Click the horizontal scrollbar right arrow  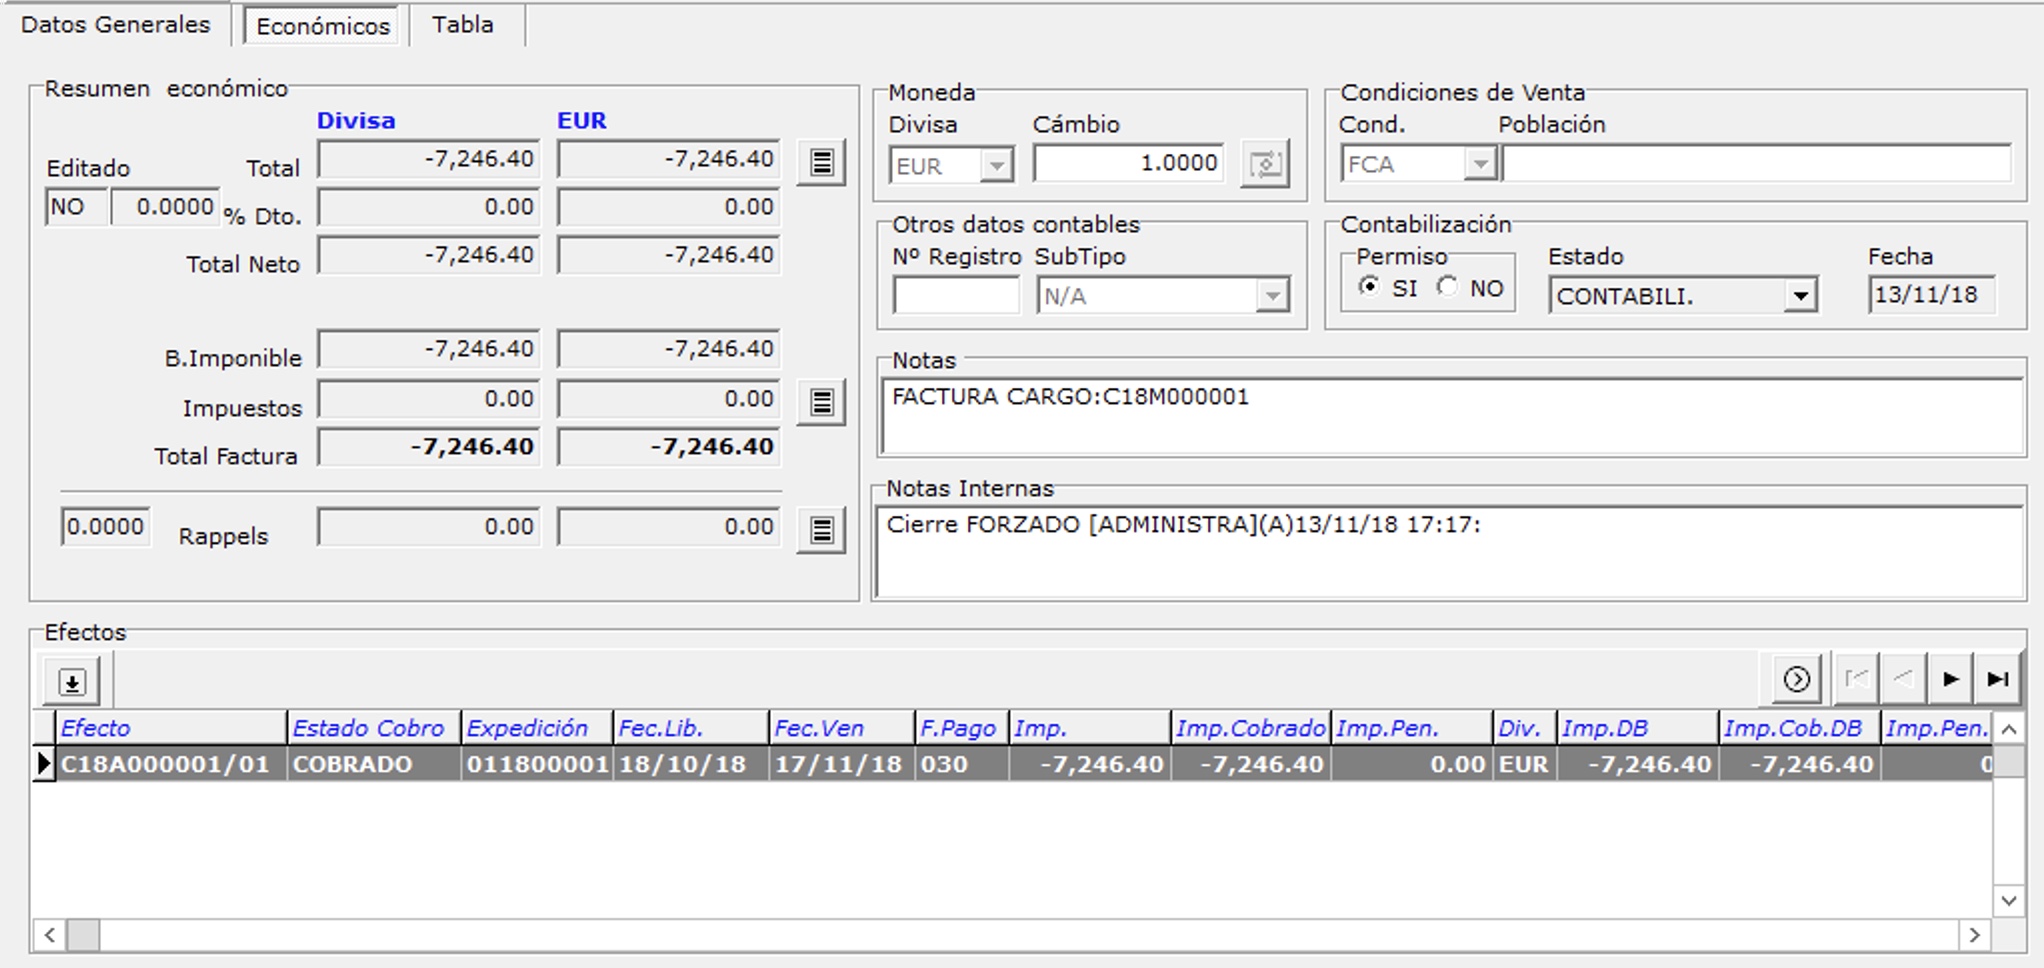coord(1974,935)
